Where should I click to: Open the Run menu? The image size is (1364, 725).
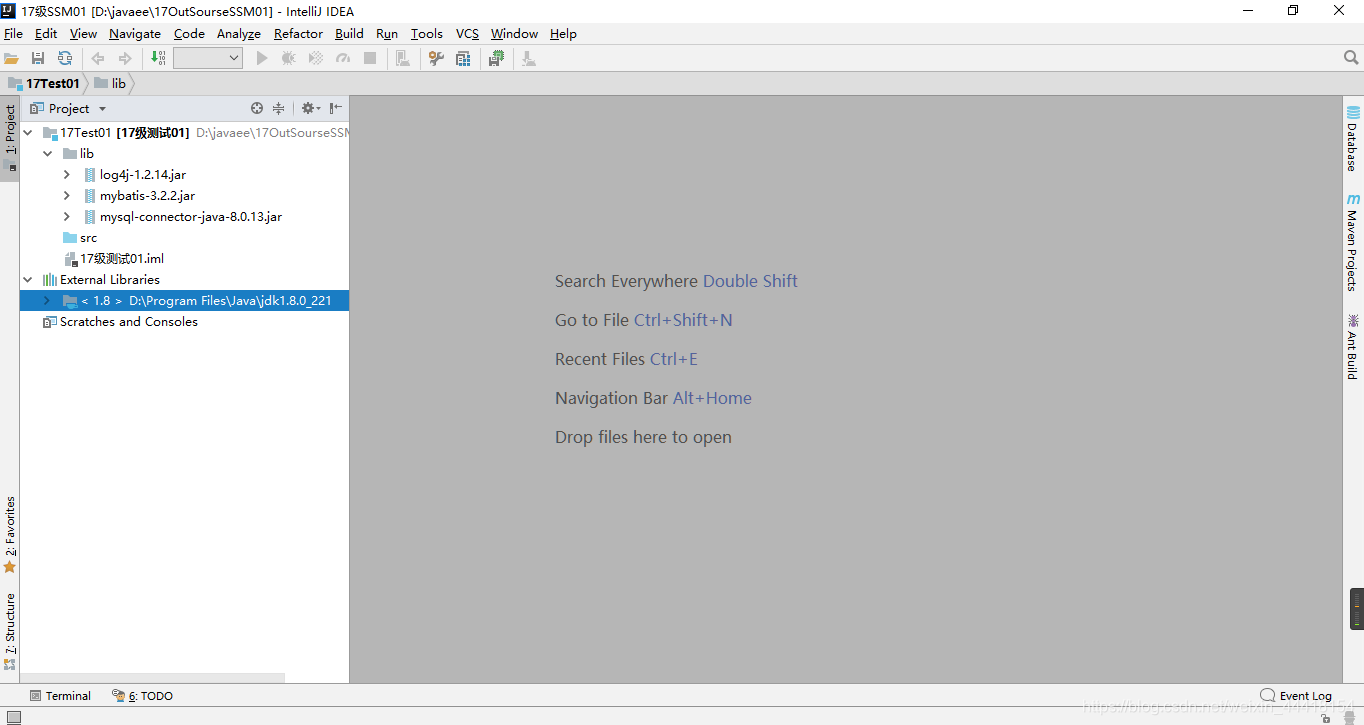click(x=387, y=33)
